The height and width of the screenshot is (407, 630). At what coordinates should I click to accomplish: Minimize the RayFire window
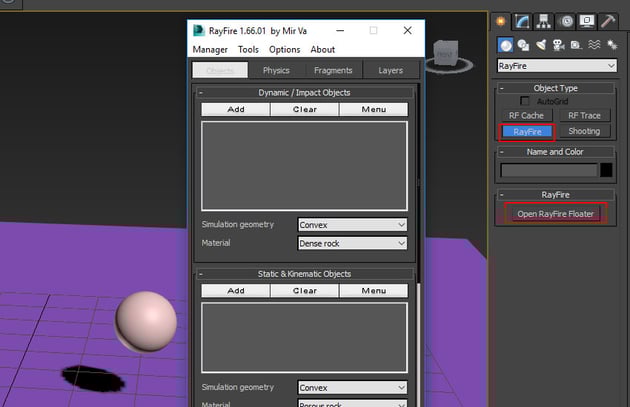[x=340, y=31]
